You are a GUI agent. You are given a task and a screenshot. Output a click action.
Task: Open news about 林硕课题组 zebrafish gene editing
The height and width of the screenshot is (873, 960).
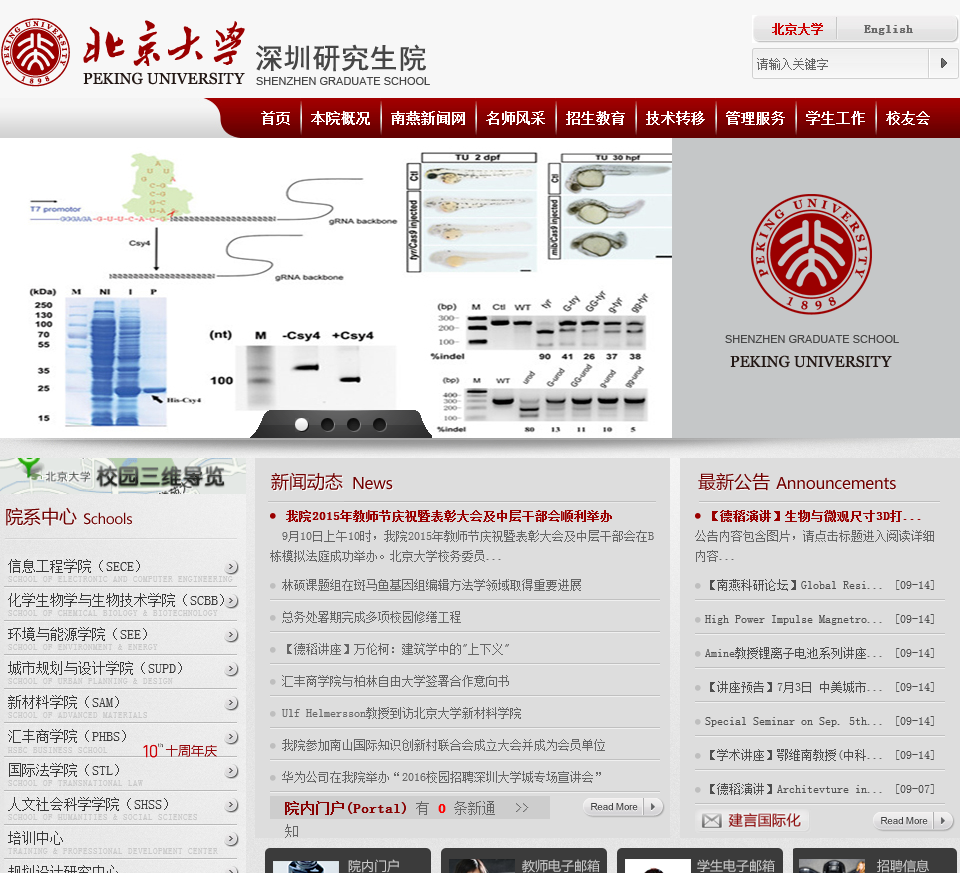coord(431,585)
